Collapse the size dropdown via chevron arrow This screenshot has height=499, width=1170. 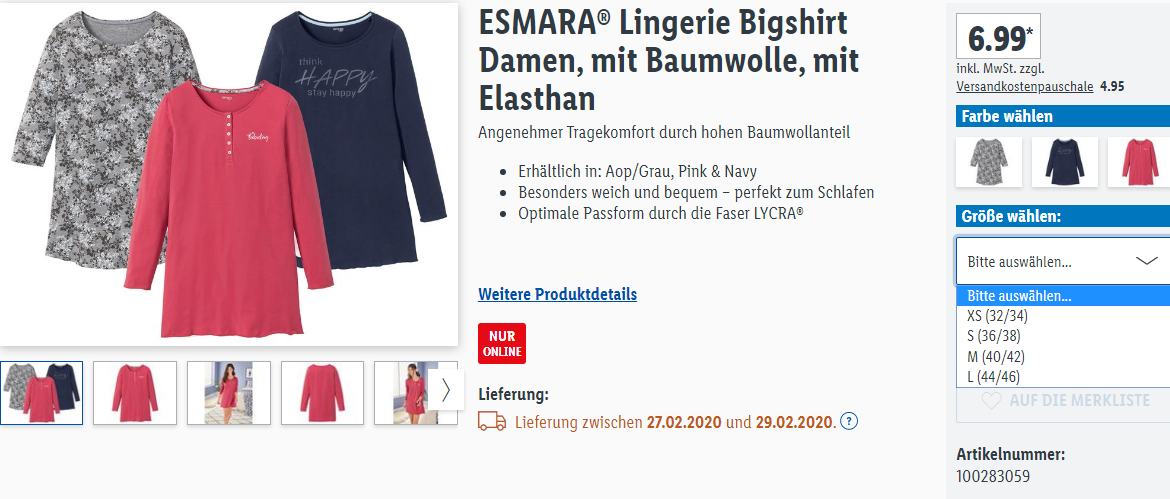(1146, 261)
